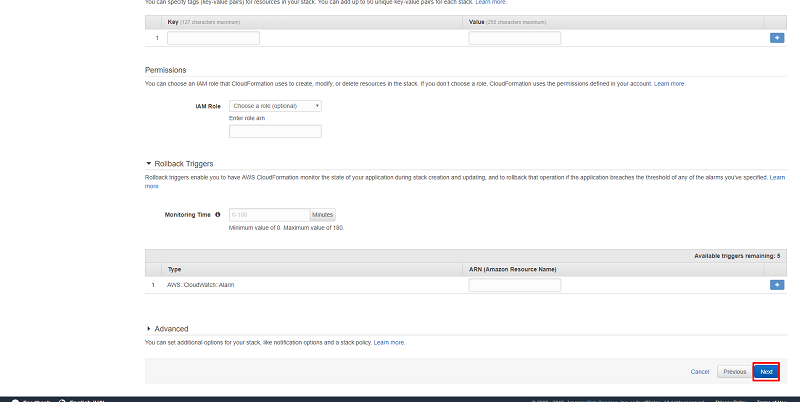
Task: Open the IAM Role dropdown
Action: tap(275, 106)
